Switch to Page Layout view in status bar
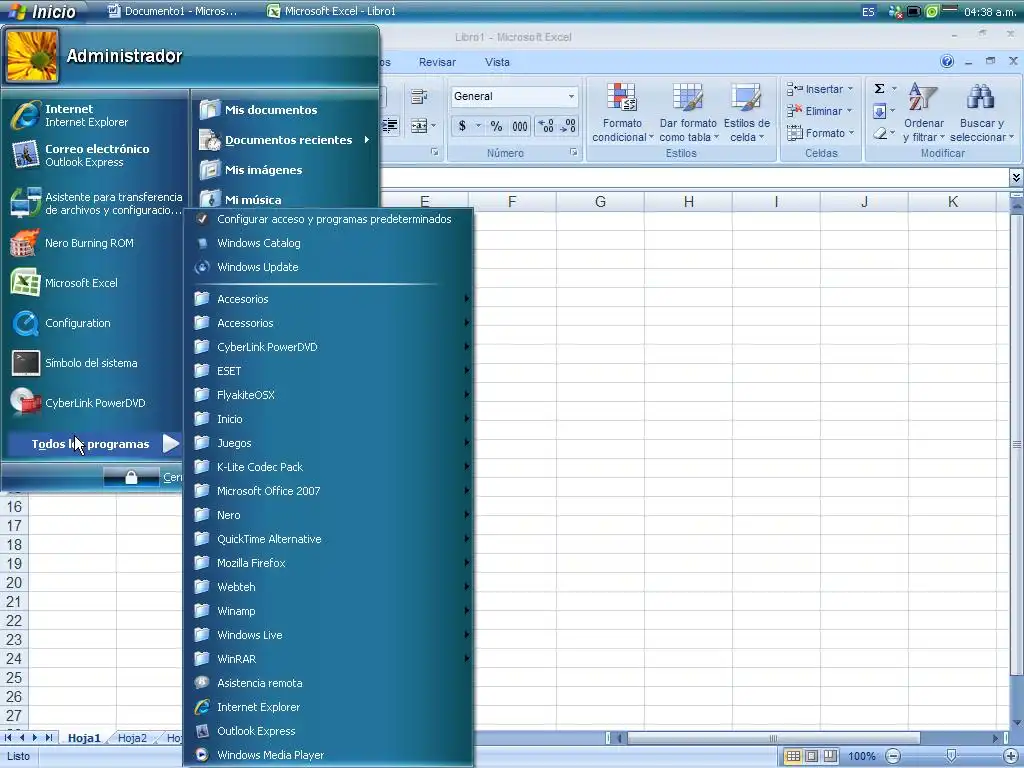 coord(812,756)
